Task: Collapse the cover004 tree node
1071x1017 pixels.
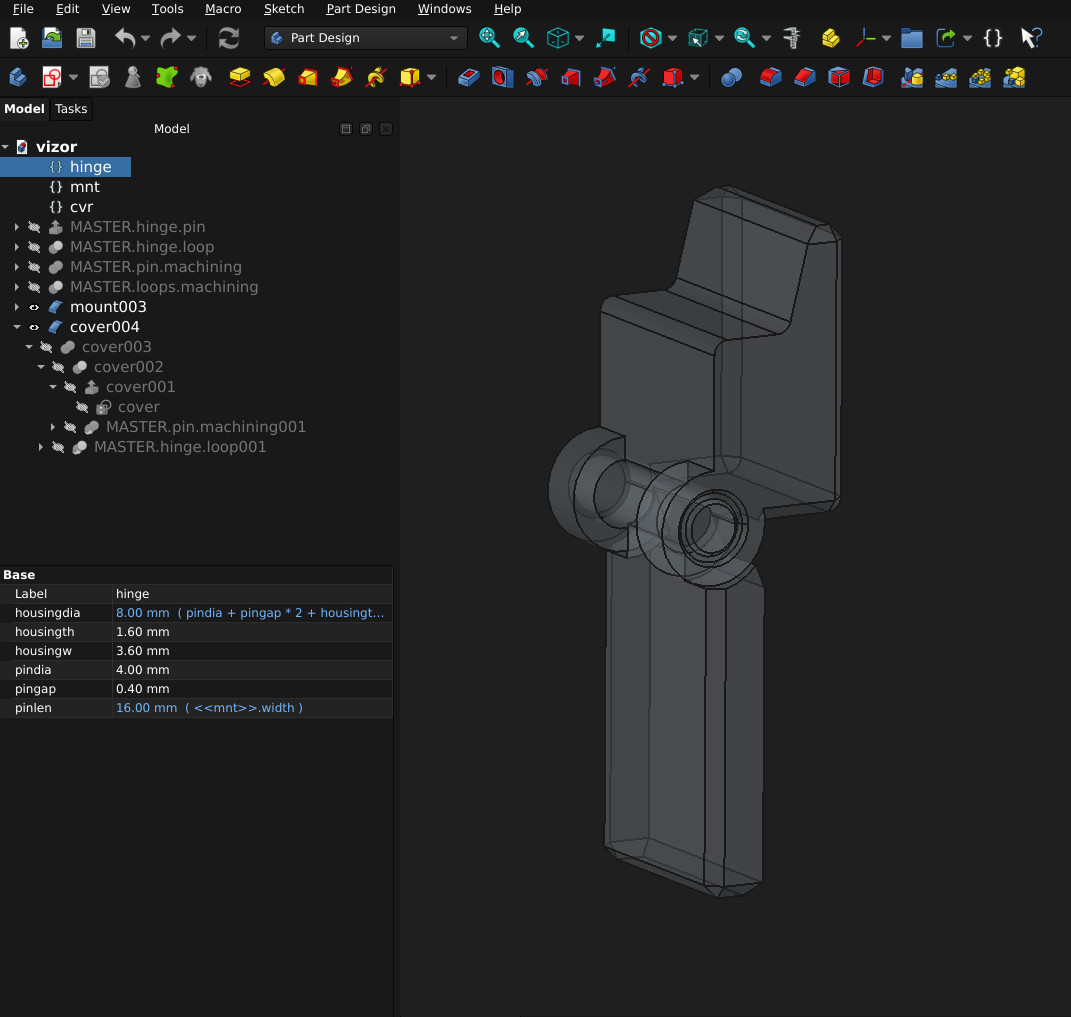Action: [17, 327]
